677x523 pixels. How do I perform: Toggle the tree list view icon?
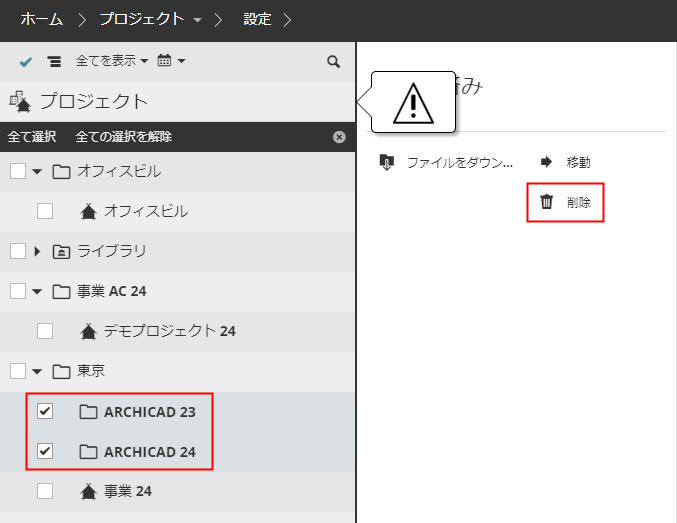pos(54,62)
